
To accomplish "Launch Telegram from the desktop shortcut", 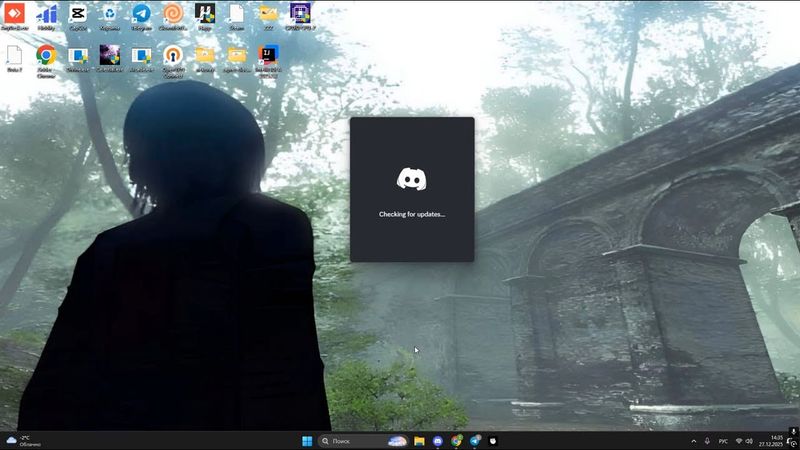I will coord(141,14).
